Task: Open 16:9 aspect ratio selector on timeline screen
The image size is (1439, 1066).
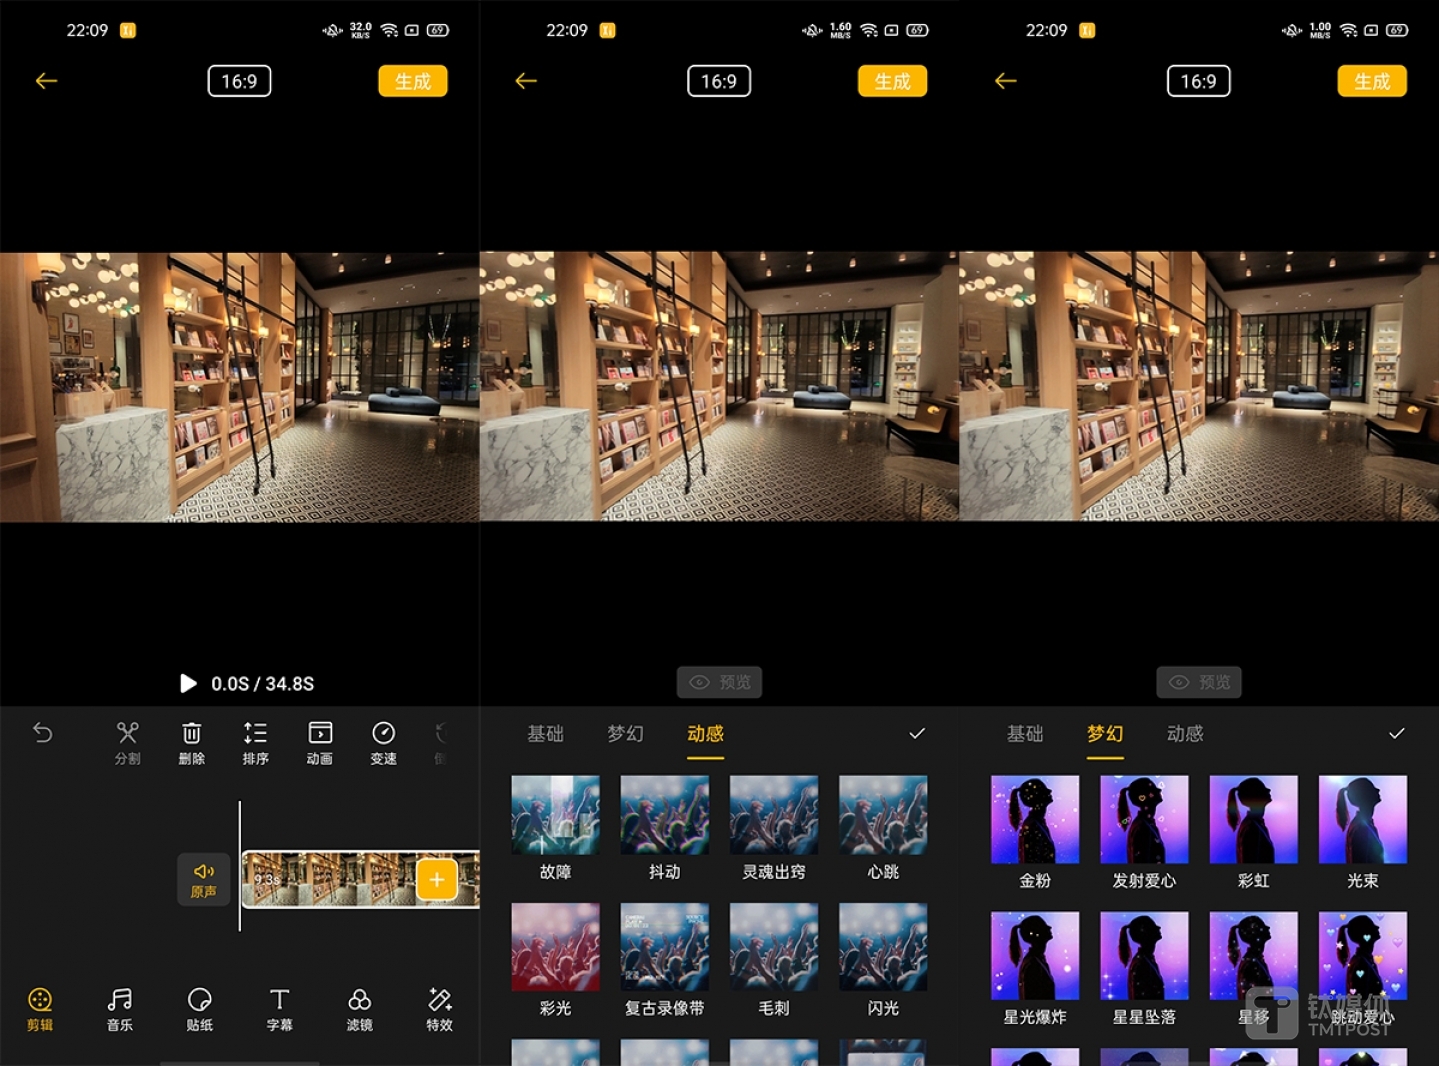Action: tap(239, 81)
